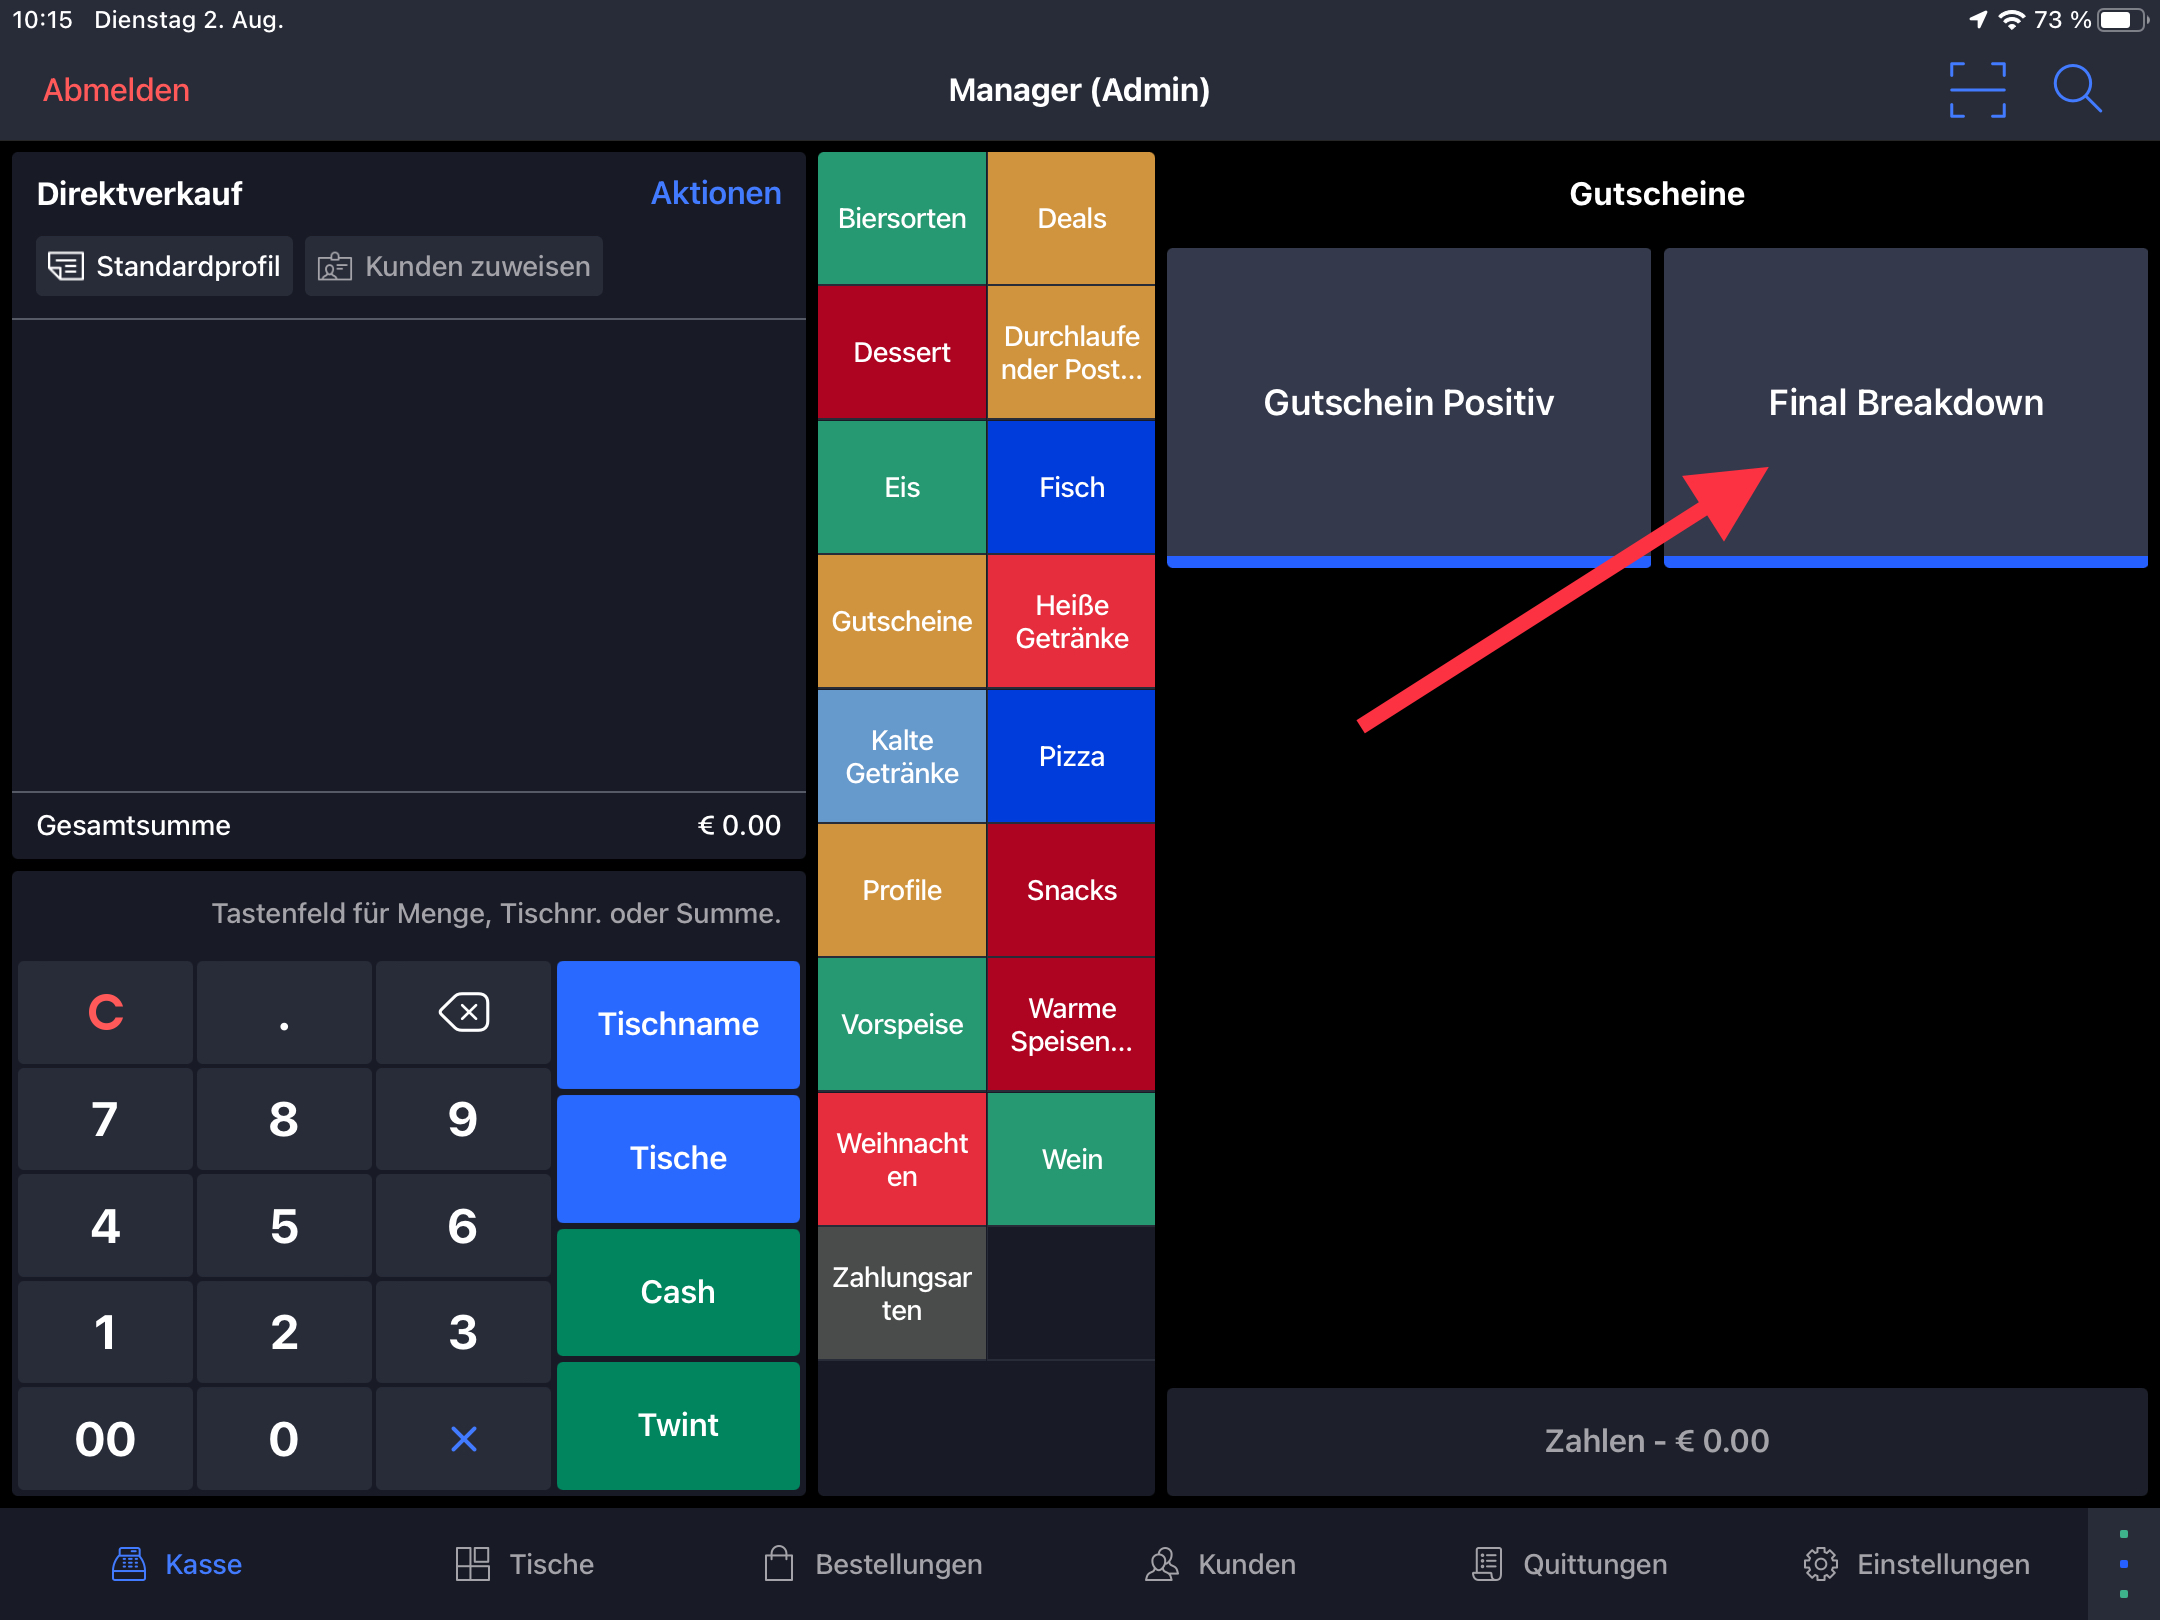Tap the three-dot side indicator
This screenshot has width=2160, height=1620.
[2122, 1564]
